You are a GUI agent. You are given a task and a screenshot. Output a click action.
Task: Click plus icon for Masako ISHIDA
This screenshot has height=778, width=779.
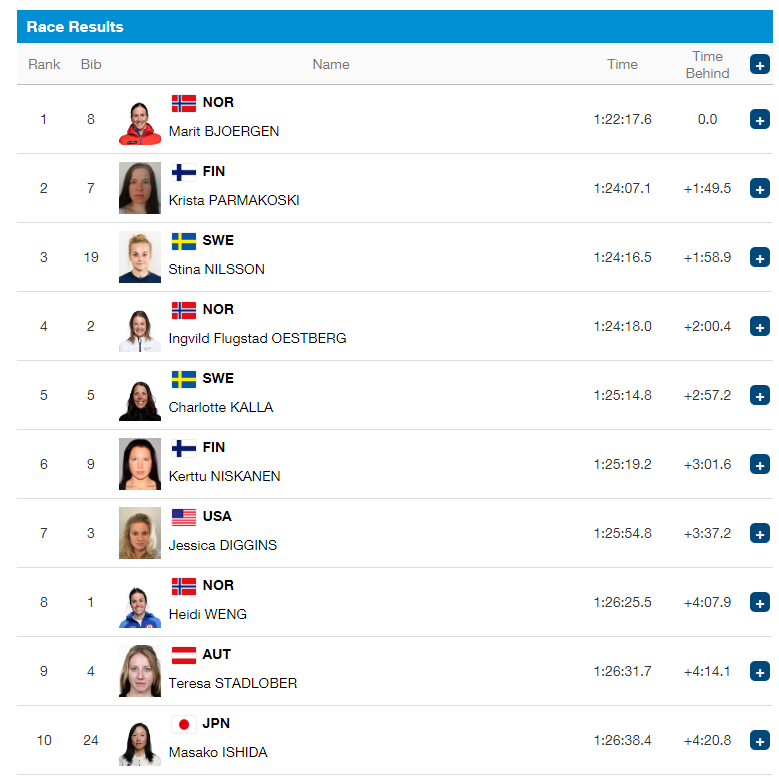[759, 741]
